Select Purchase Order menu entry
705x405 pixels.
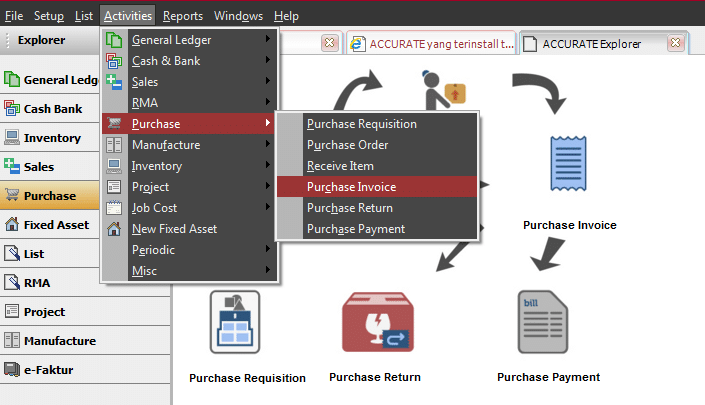click(x=347, y=145)
